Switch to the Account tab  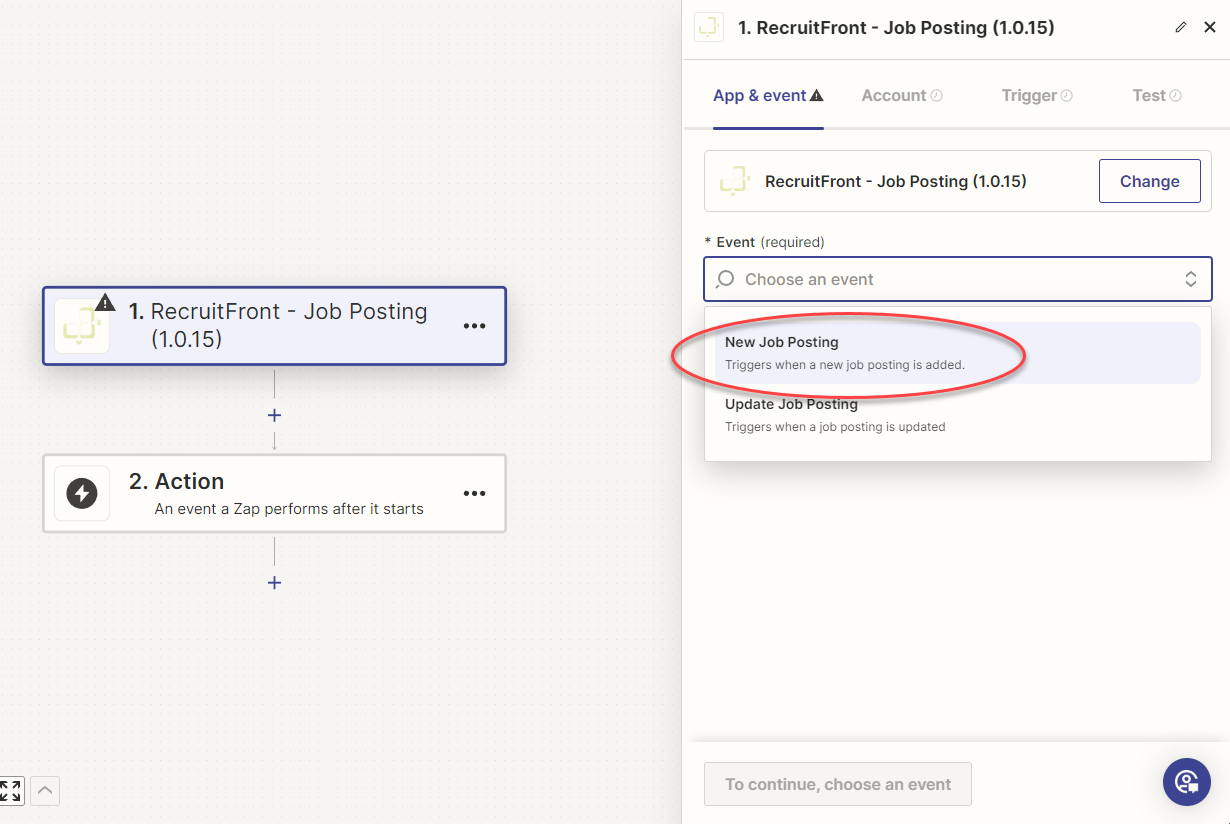(x=902, y=96)
